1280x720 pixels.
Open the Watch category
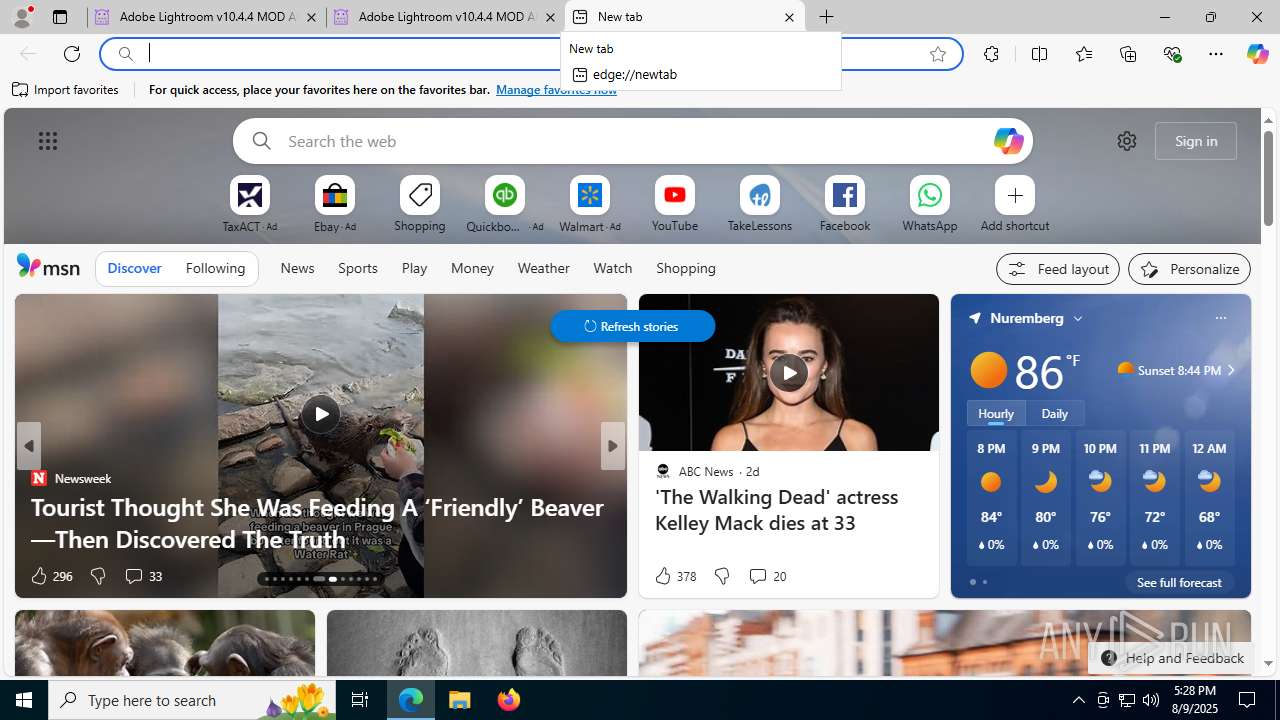613,268
